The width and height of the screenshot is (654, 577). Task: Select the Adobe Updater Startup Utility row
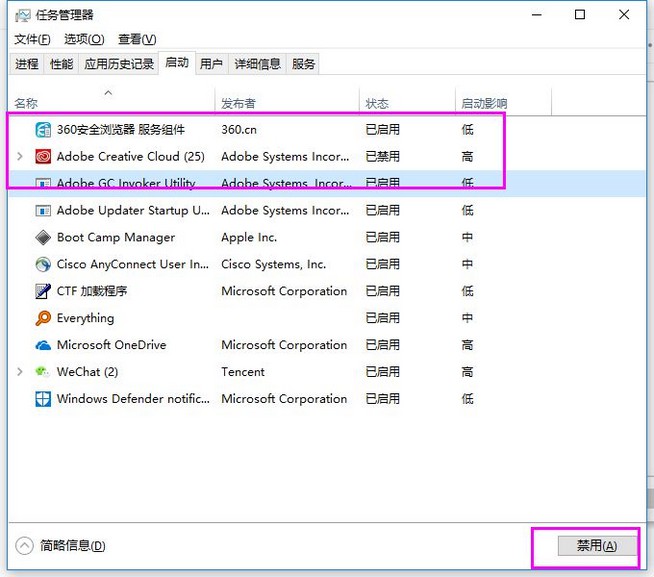(x=133, y=210)
